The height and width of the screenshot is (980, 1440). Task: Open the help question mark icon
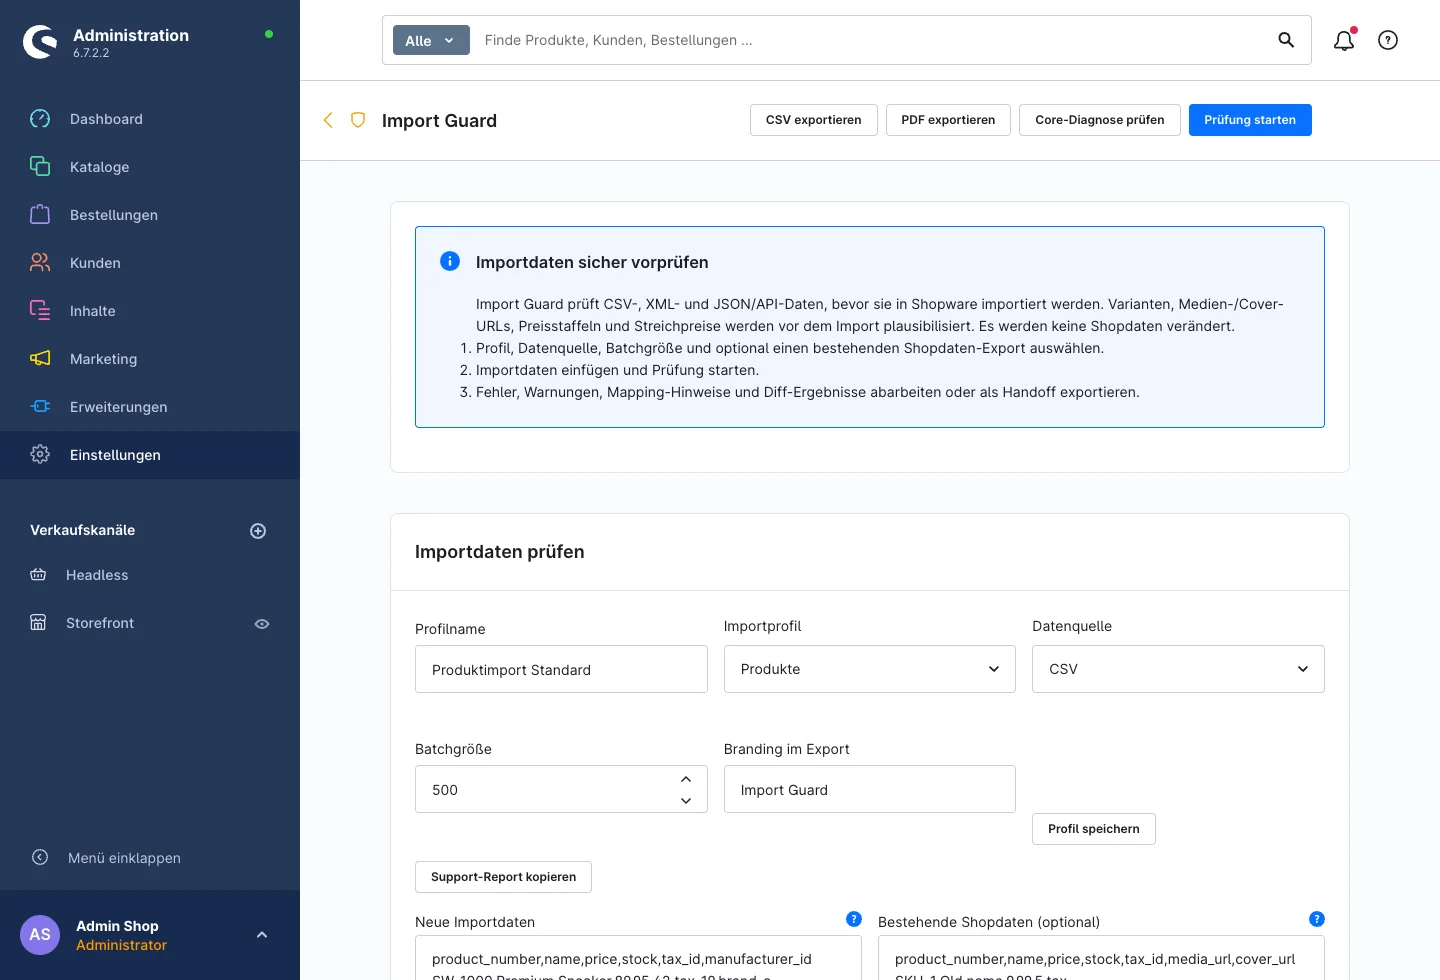point(1388,40)
